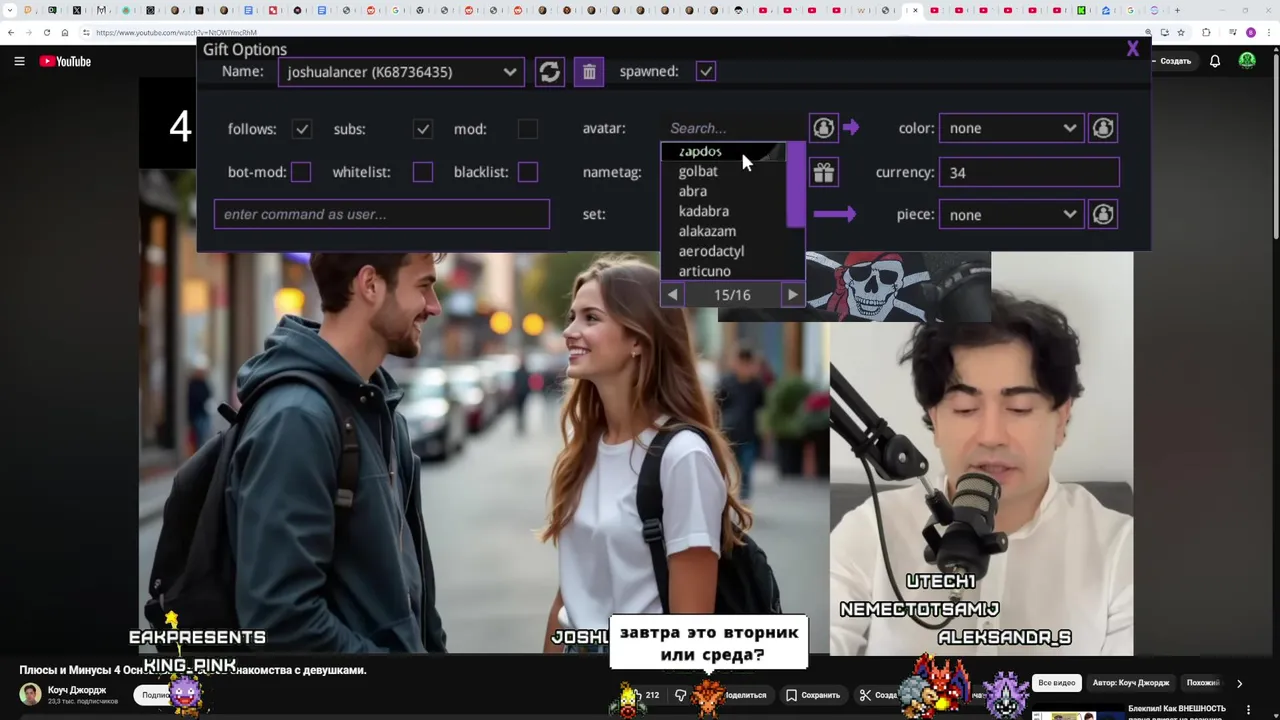
Task: Click the trash delete user icon
Action: click(589, 72)
